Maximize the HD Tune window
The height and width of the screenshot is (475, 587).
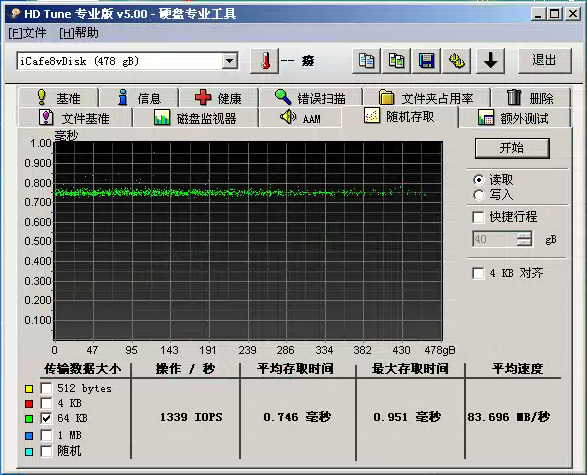[554, 14]
